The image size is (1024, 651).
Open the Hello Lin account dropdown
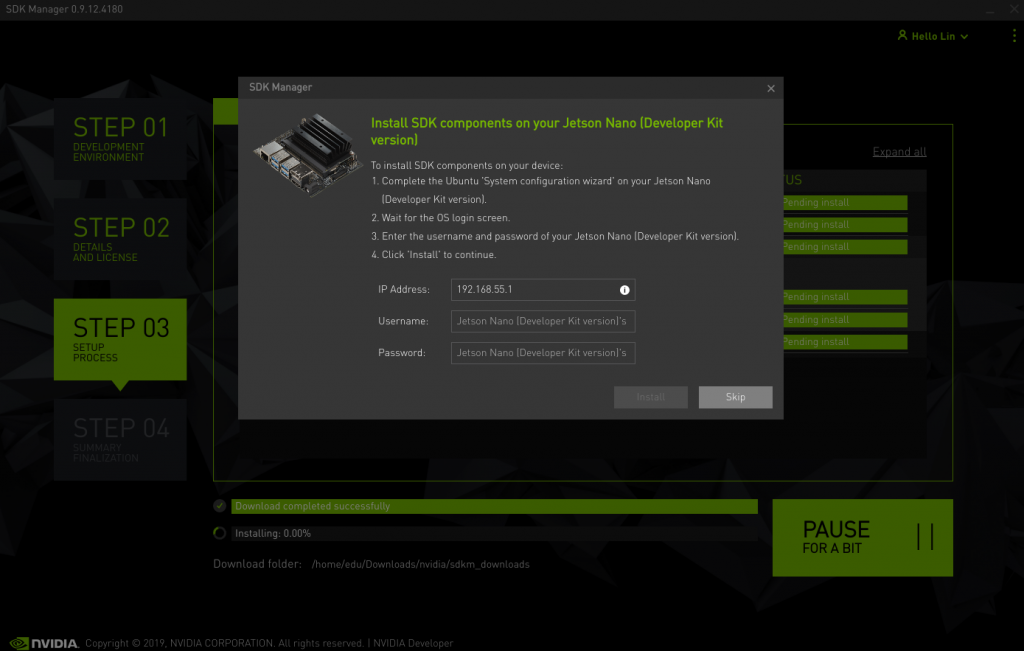(933, 36)
